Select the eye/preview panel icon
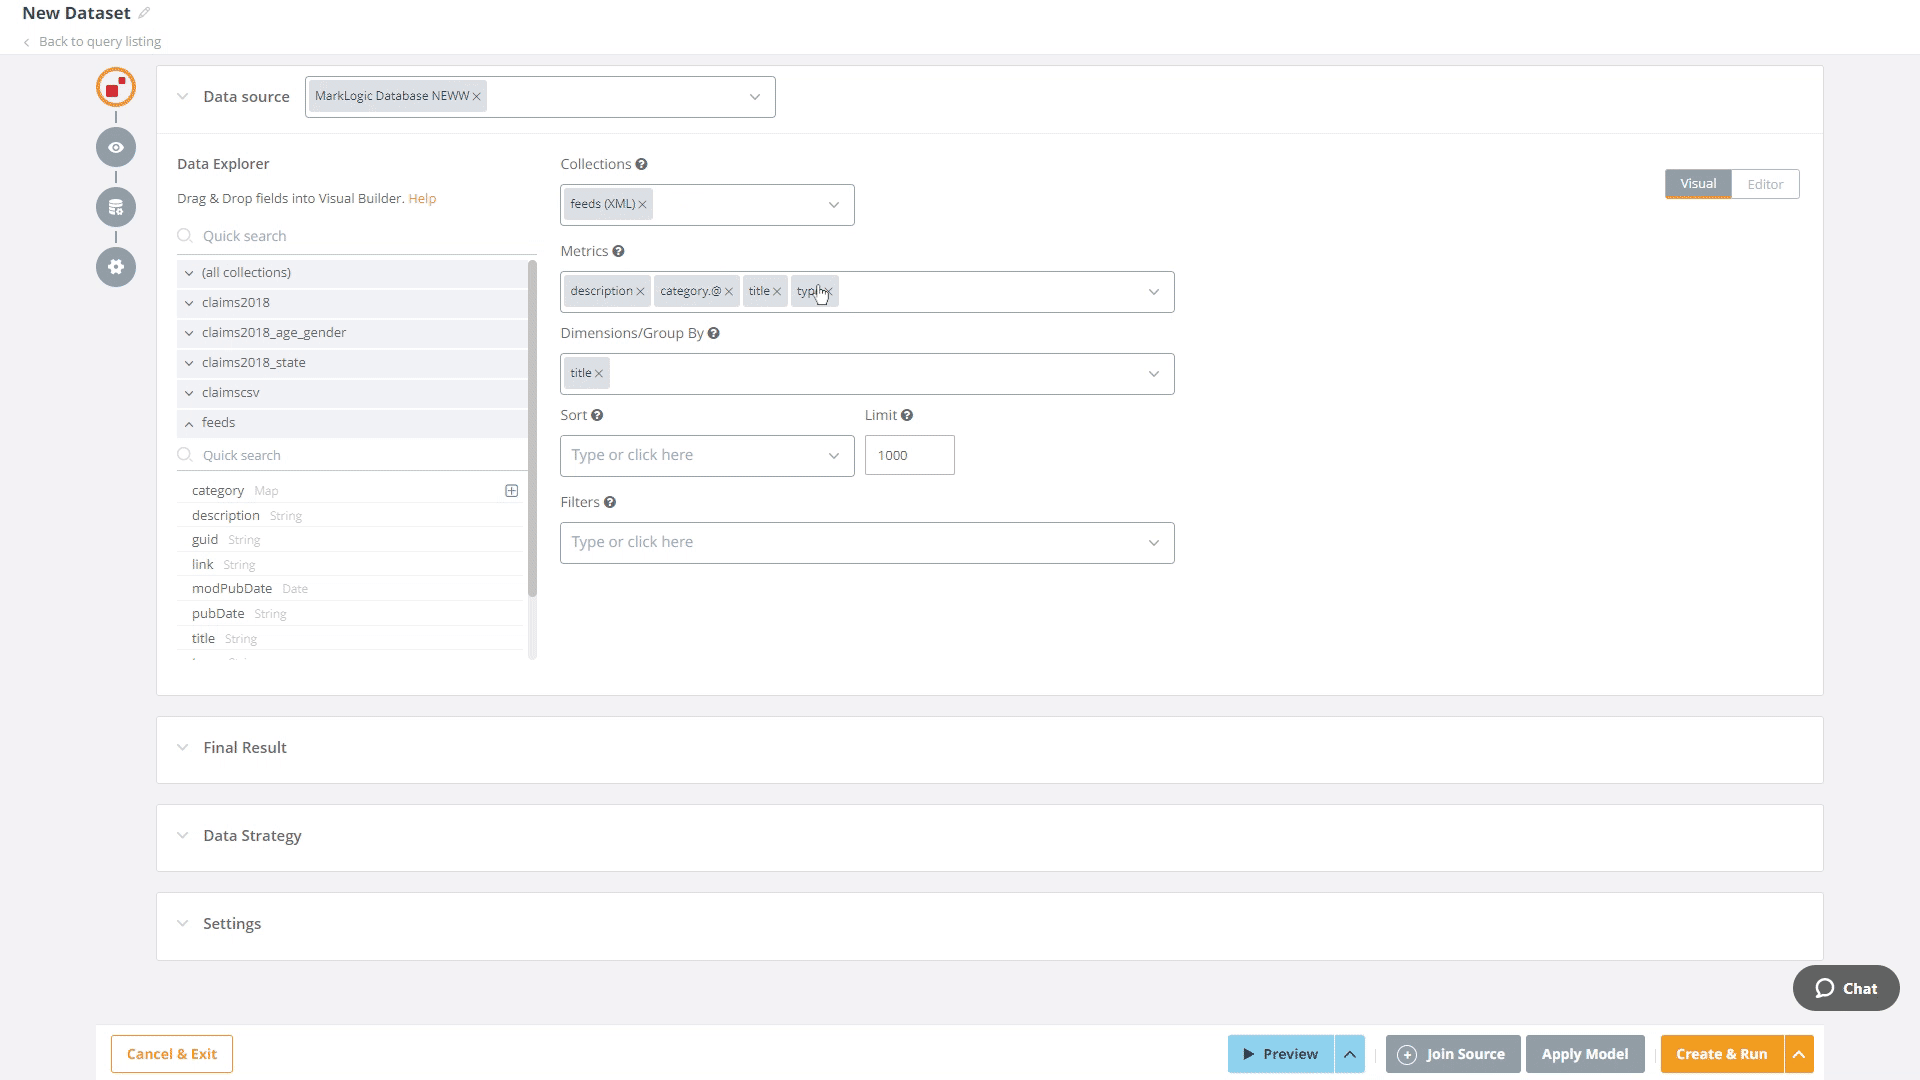This screenshot has height=1080, width=1920. click(116, 148)
